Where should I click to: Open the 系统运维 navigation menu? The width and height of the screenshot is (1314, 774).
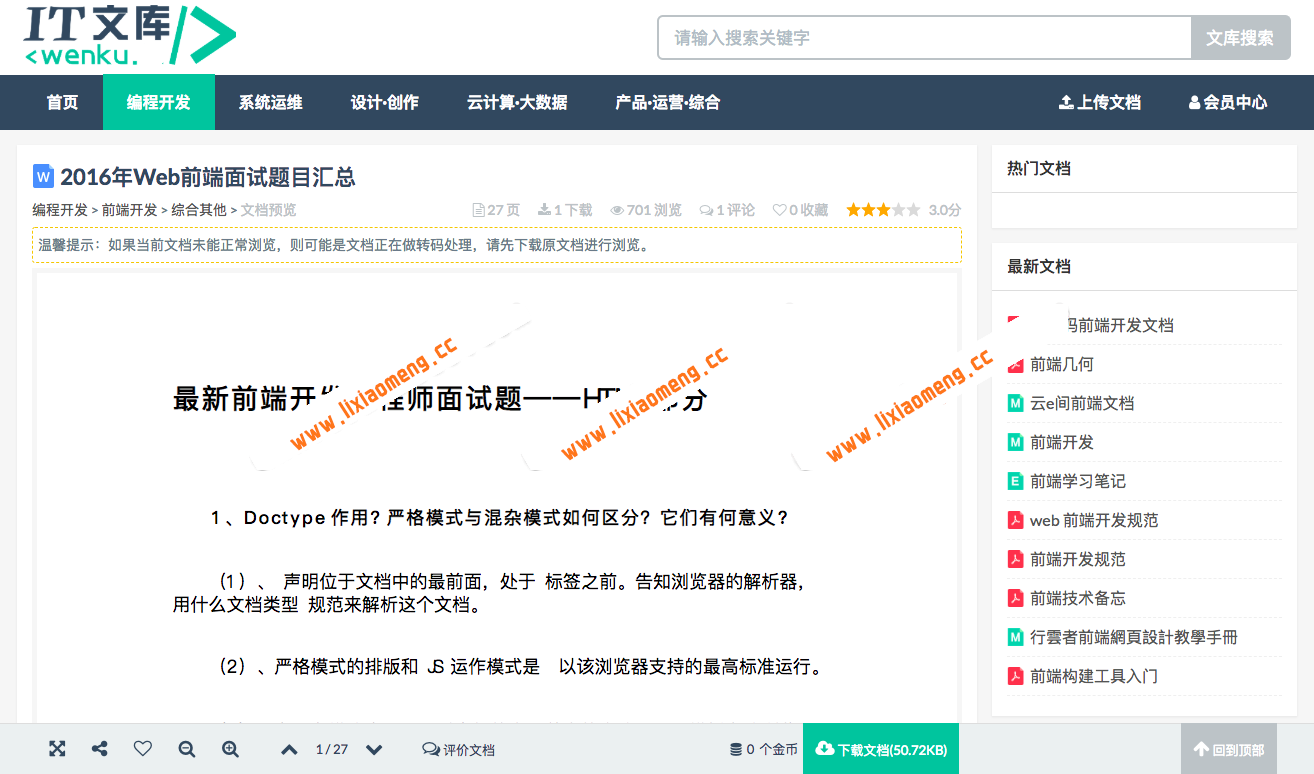(268, 102)
